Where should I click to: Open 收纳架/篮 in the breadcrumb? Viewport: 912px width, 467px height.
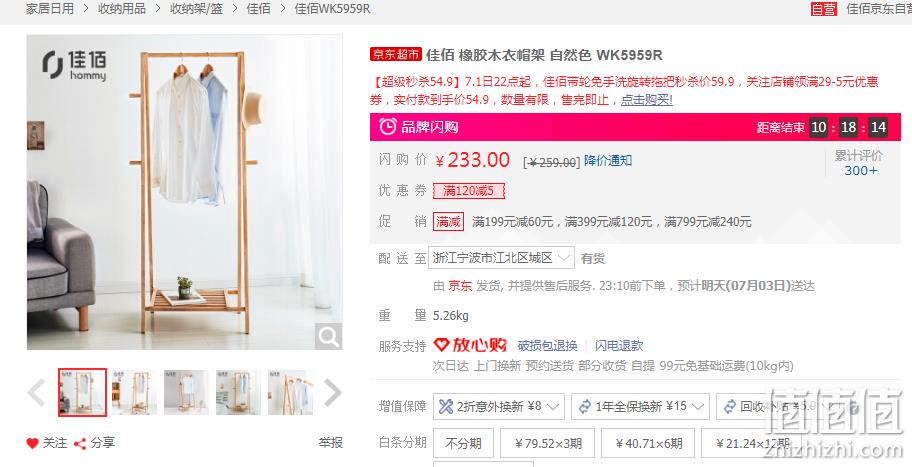(196, 9)
